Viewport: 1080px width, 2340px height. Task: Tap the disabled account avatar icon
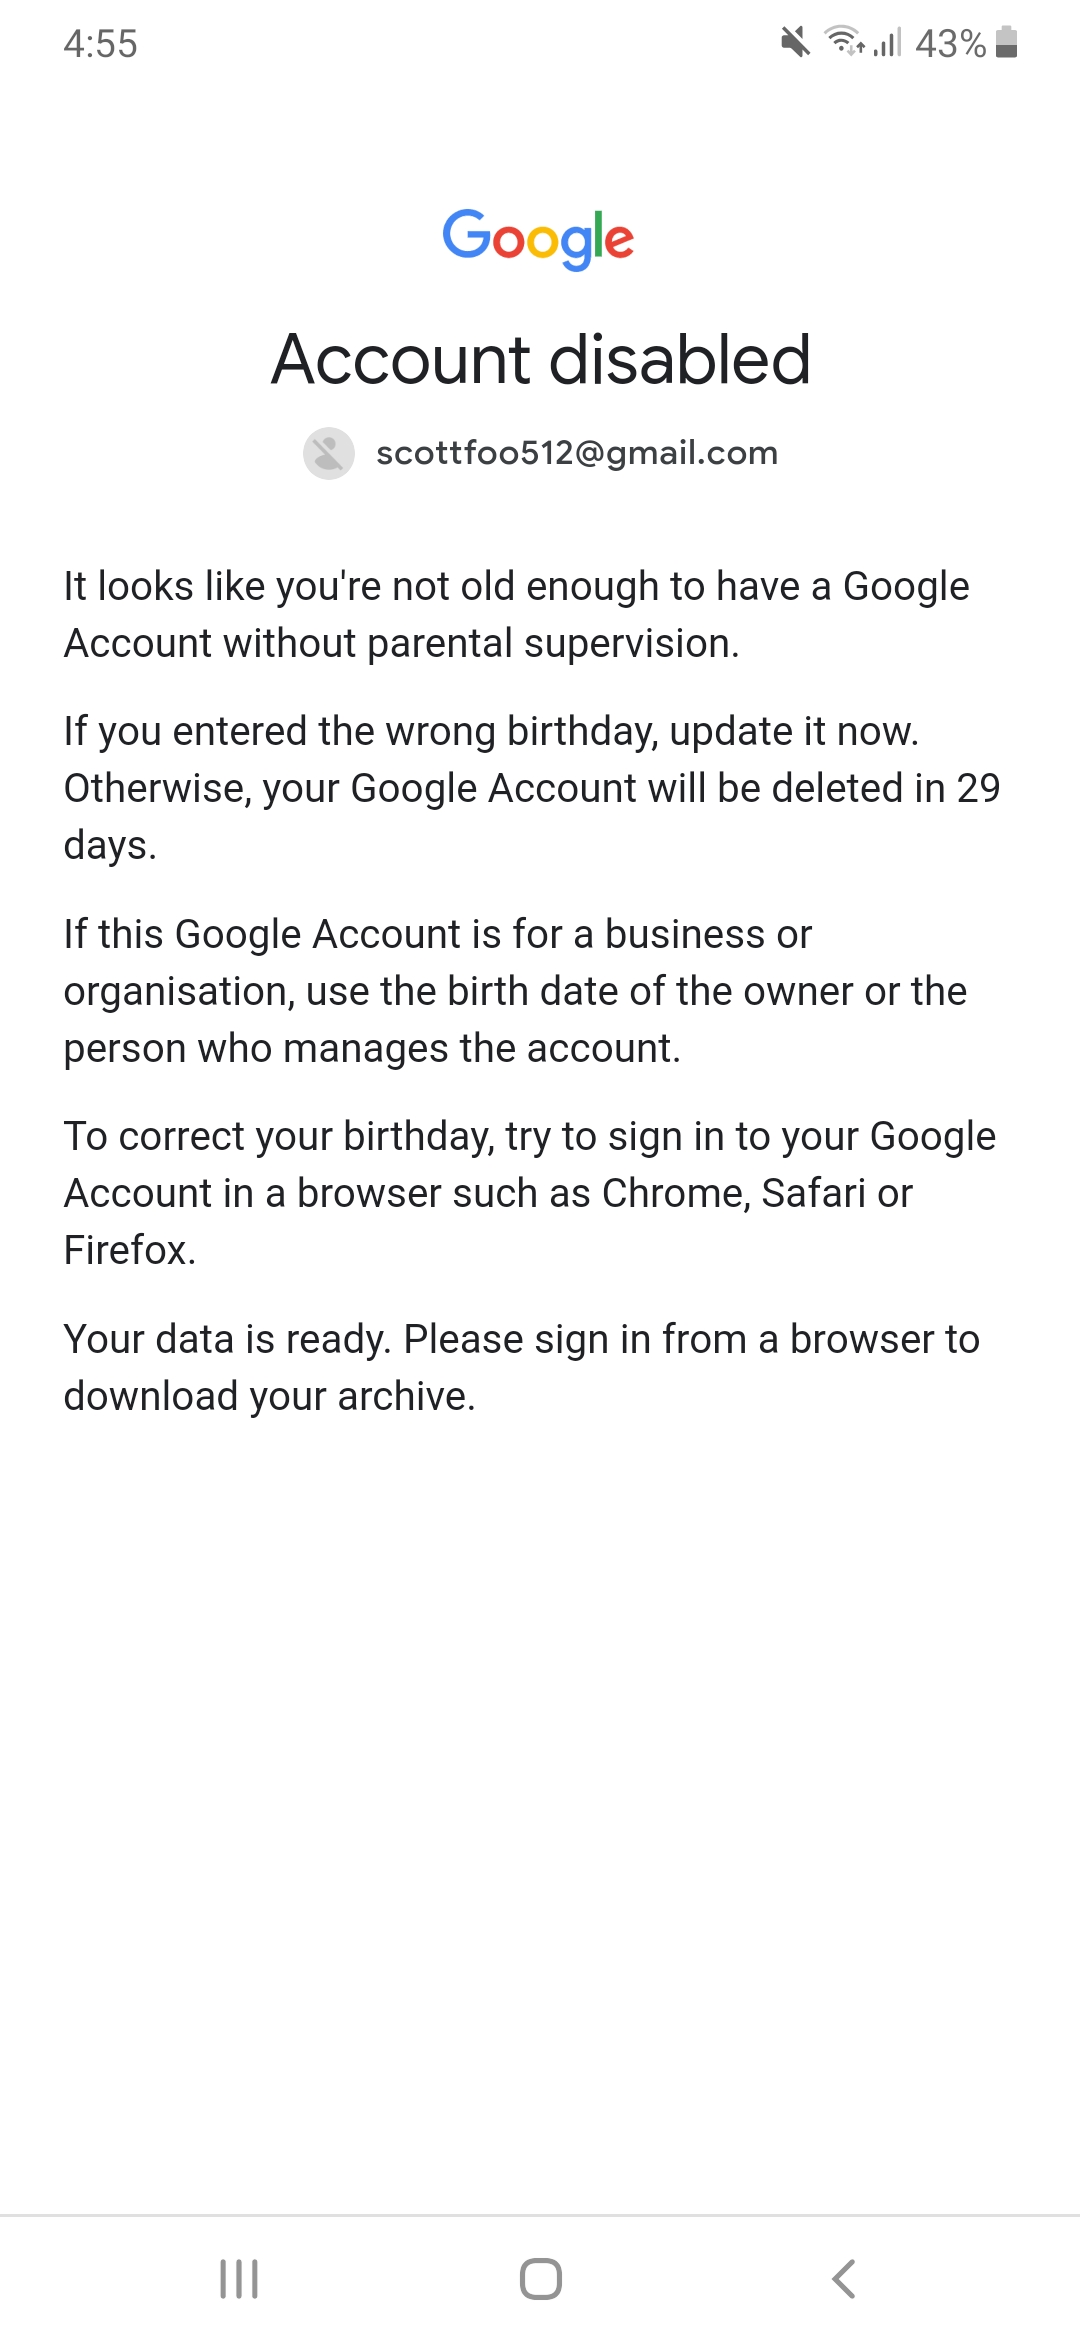329,453
